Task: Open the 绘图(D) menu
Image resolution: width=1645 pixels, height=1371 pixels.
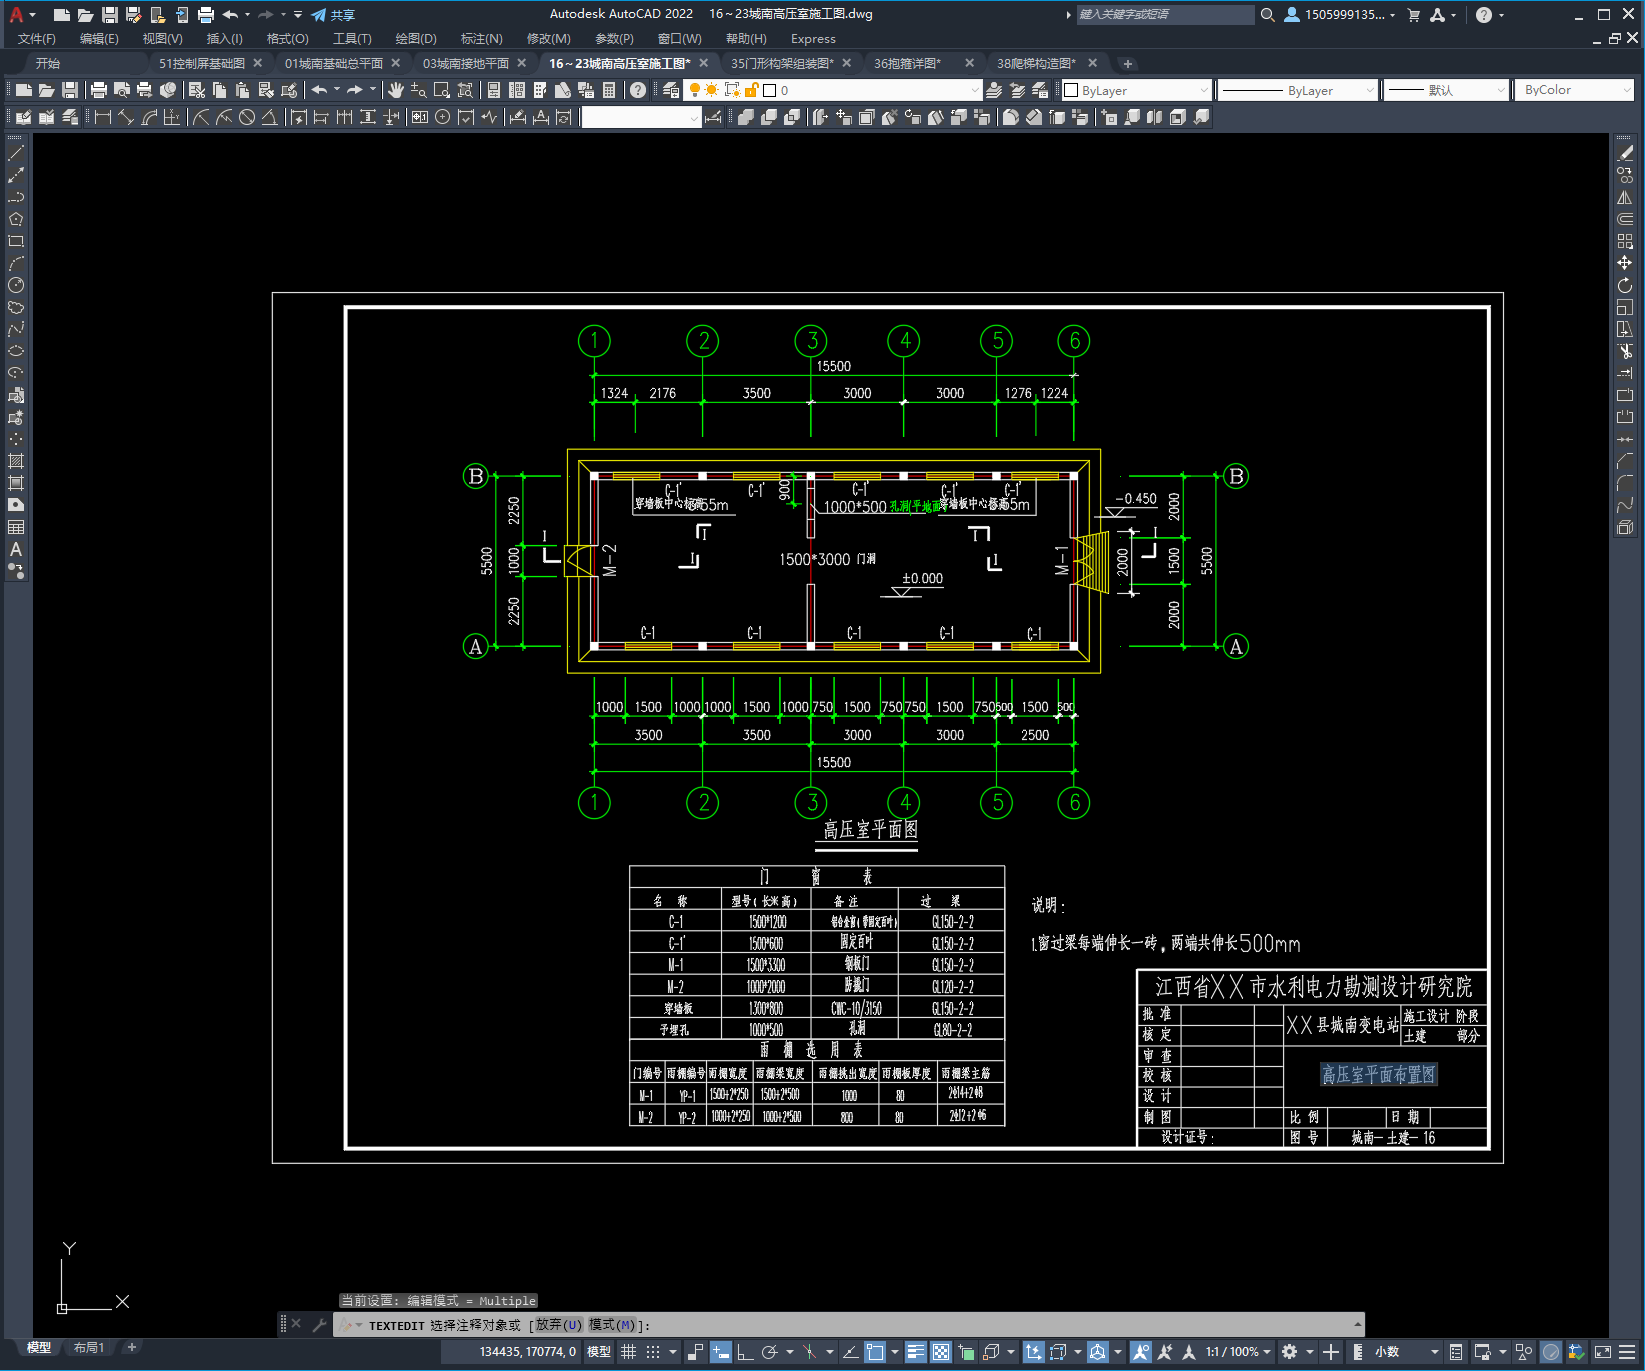Action: pyautogui.click(x=416, y=39)
